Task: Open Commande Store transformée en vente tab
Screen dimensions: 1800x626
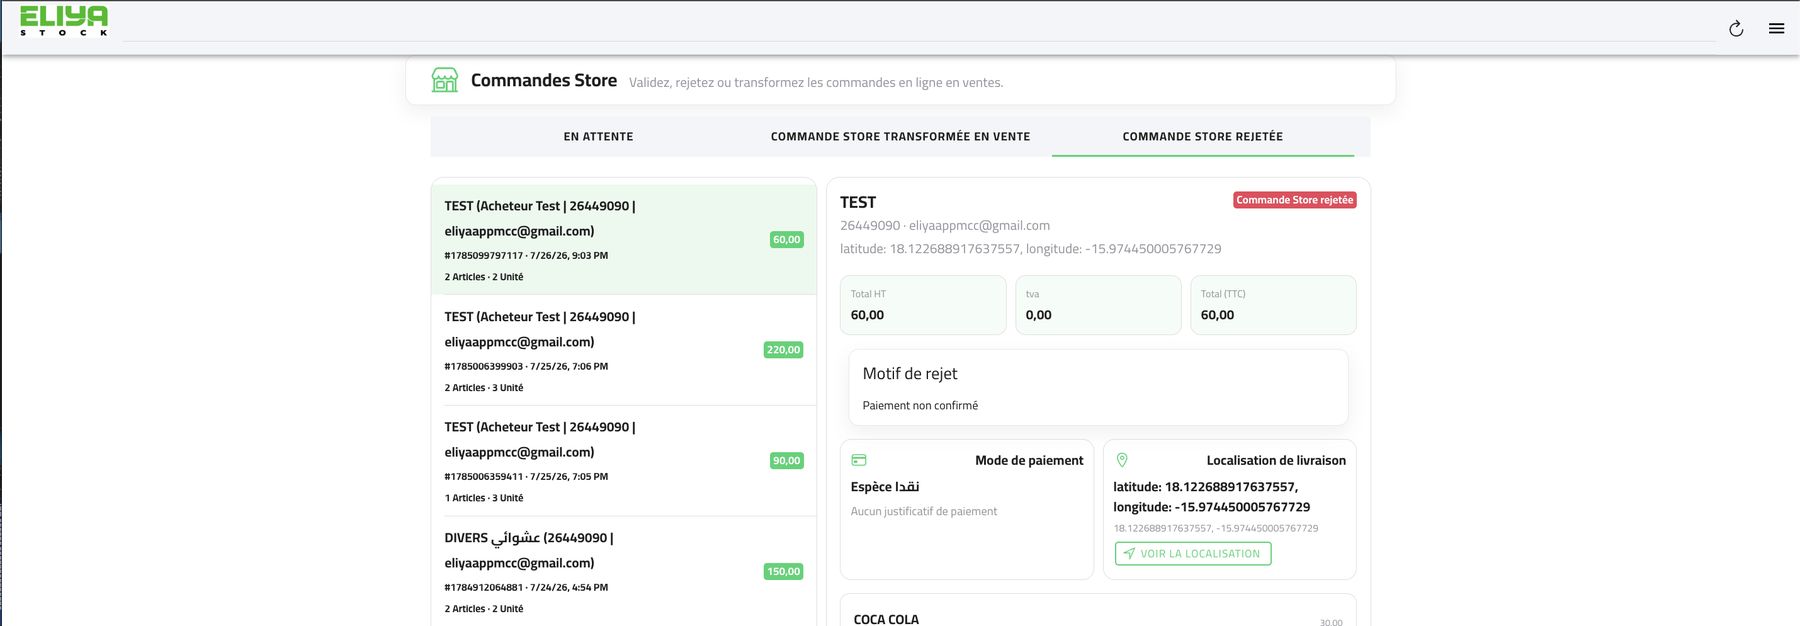Action: (900, 136)
